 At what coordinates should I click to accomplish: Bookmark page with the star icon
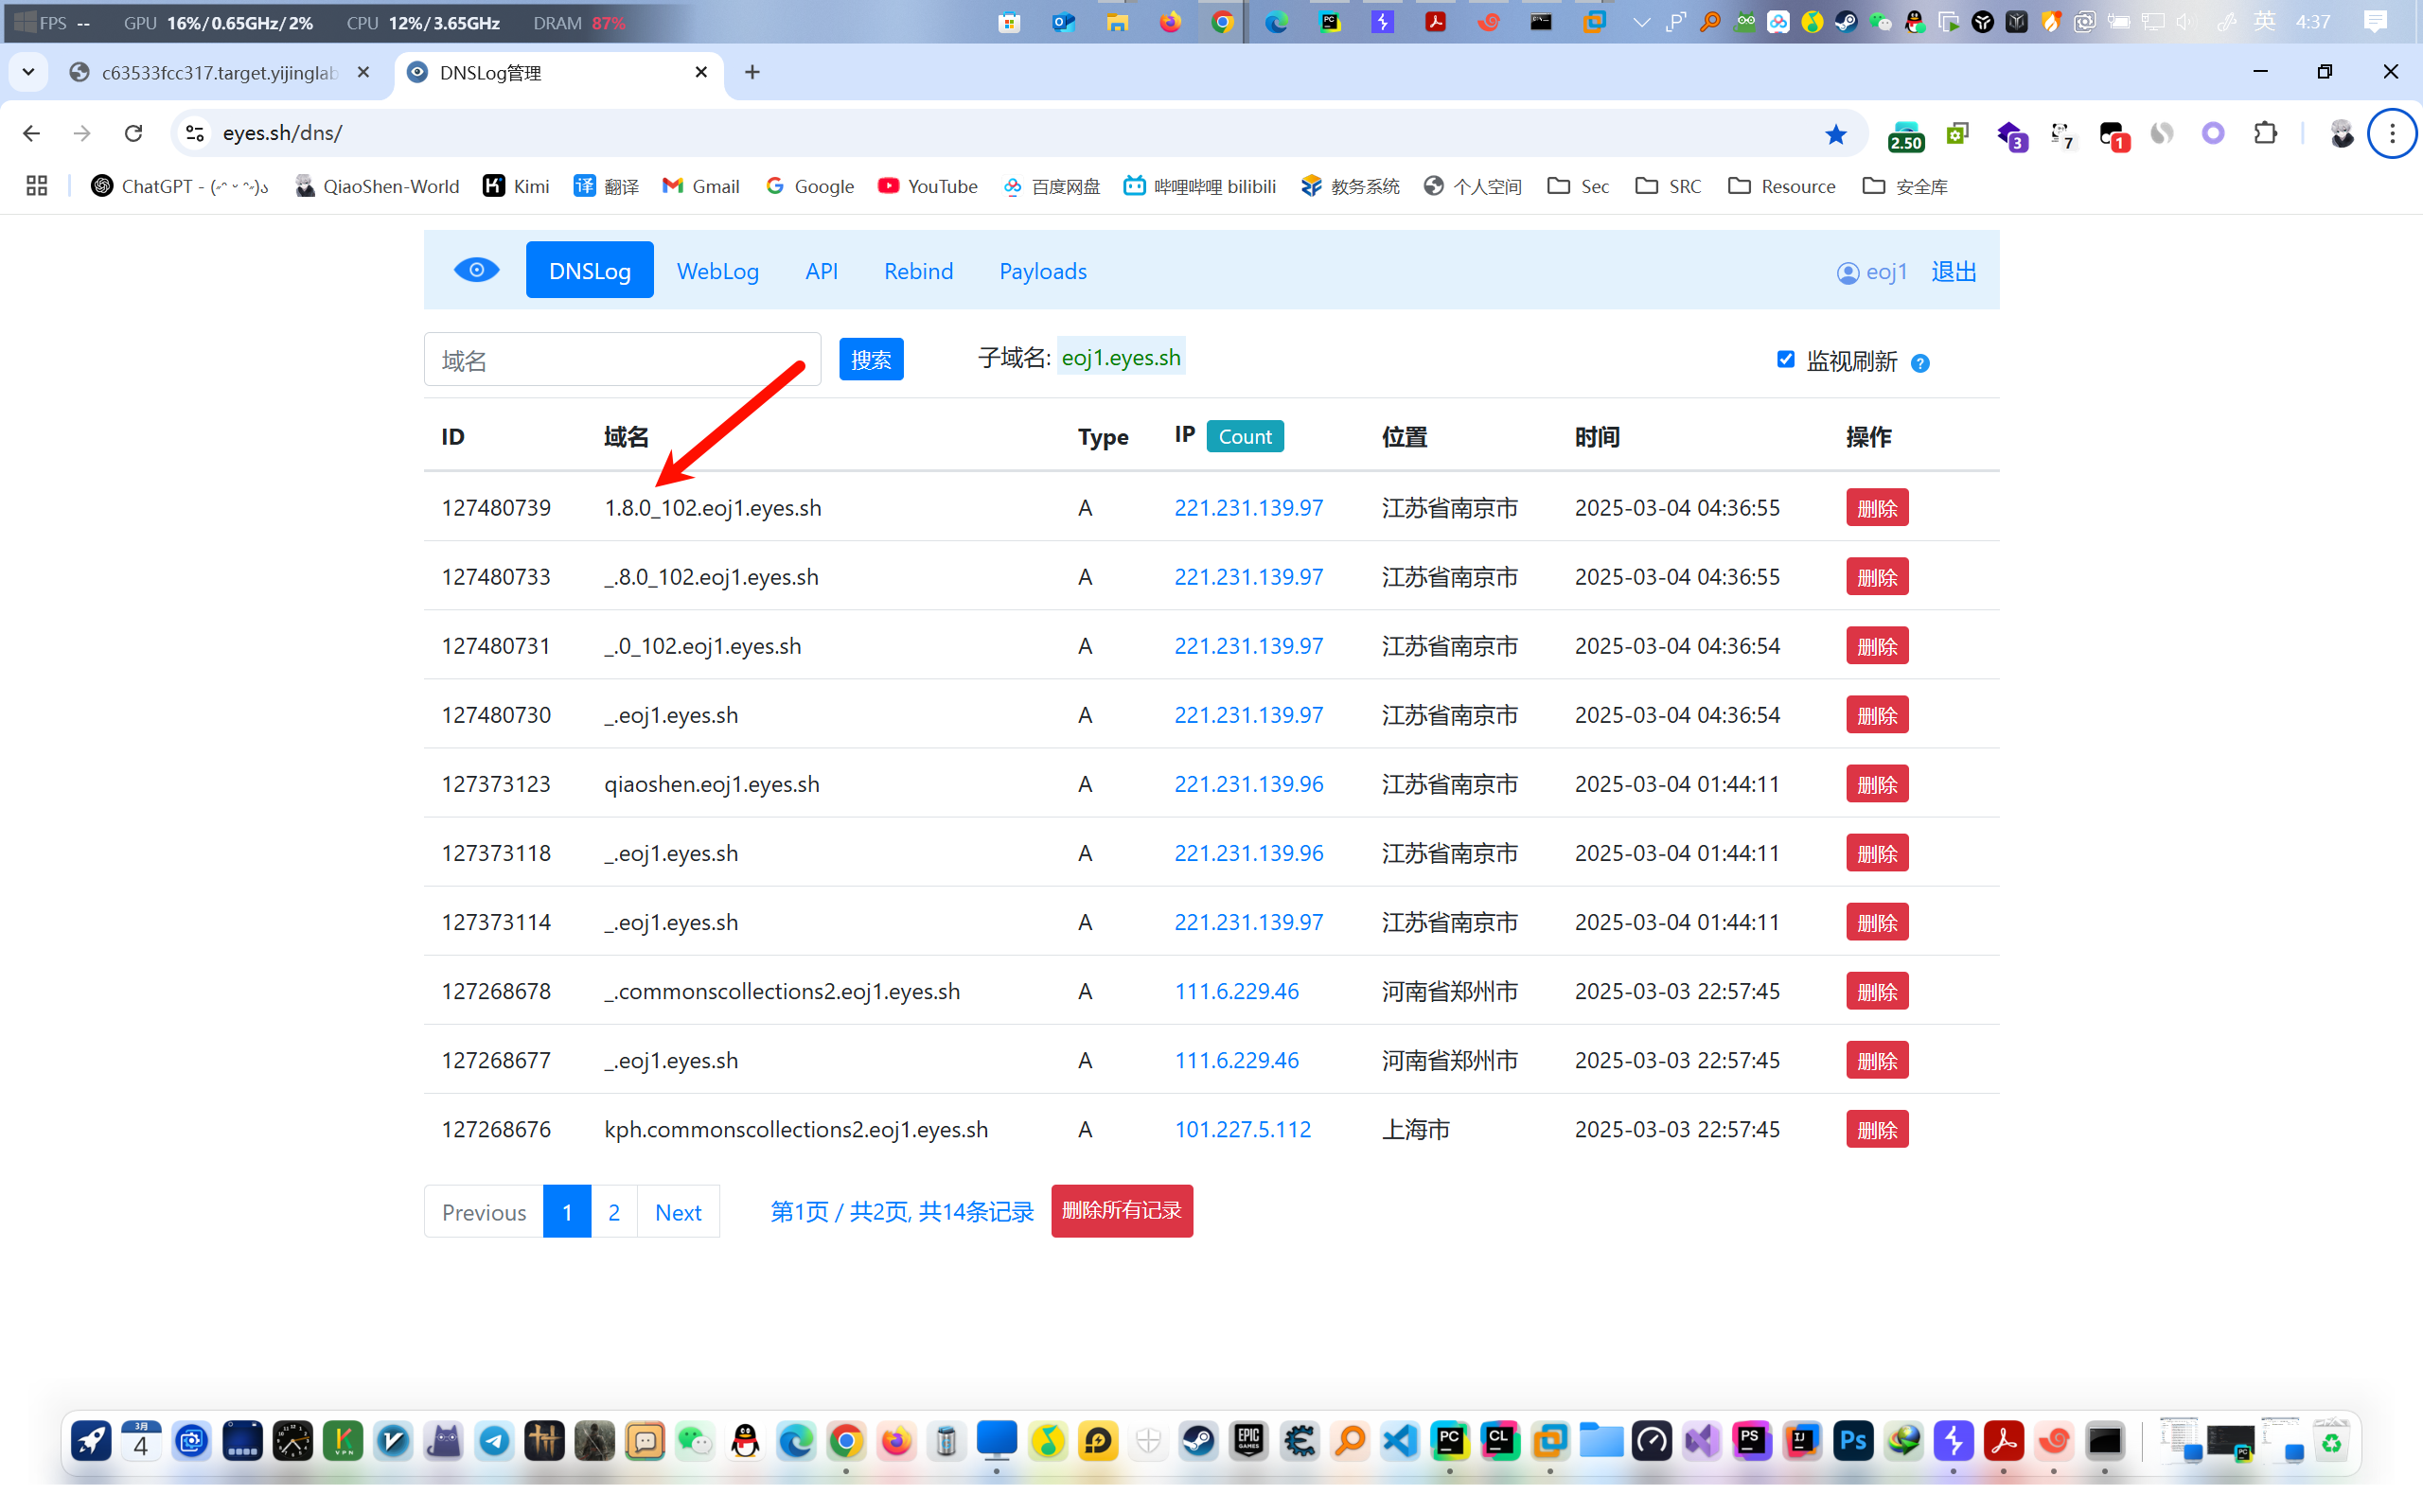(1835, 134)
